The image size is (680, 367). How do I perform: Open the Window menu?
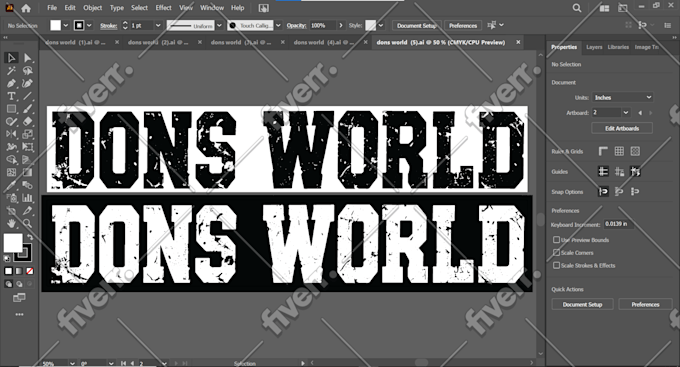click(x=212, y=8)
